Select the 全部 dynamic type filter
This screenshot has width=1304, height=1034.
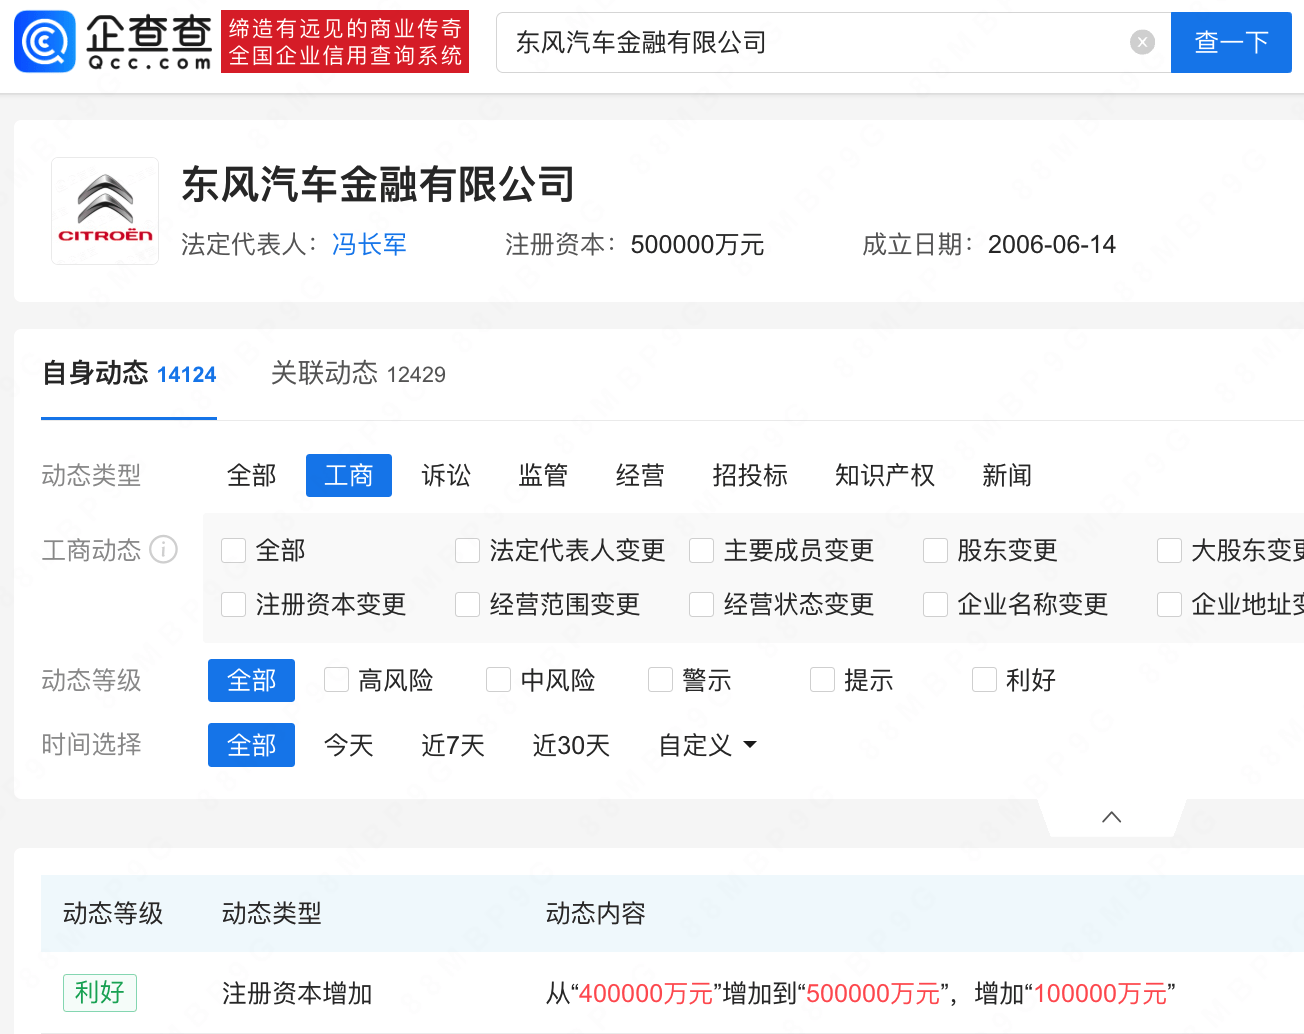tap(251, 475)
